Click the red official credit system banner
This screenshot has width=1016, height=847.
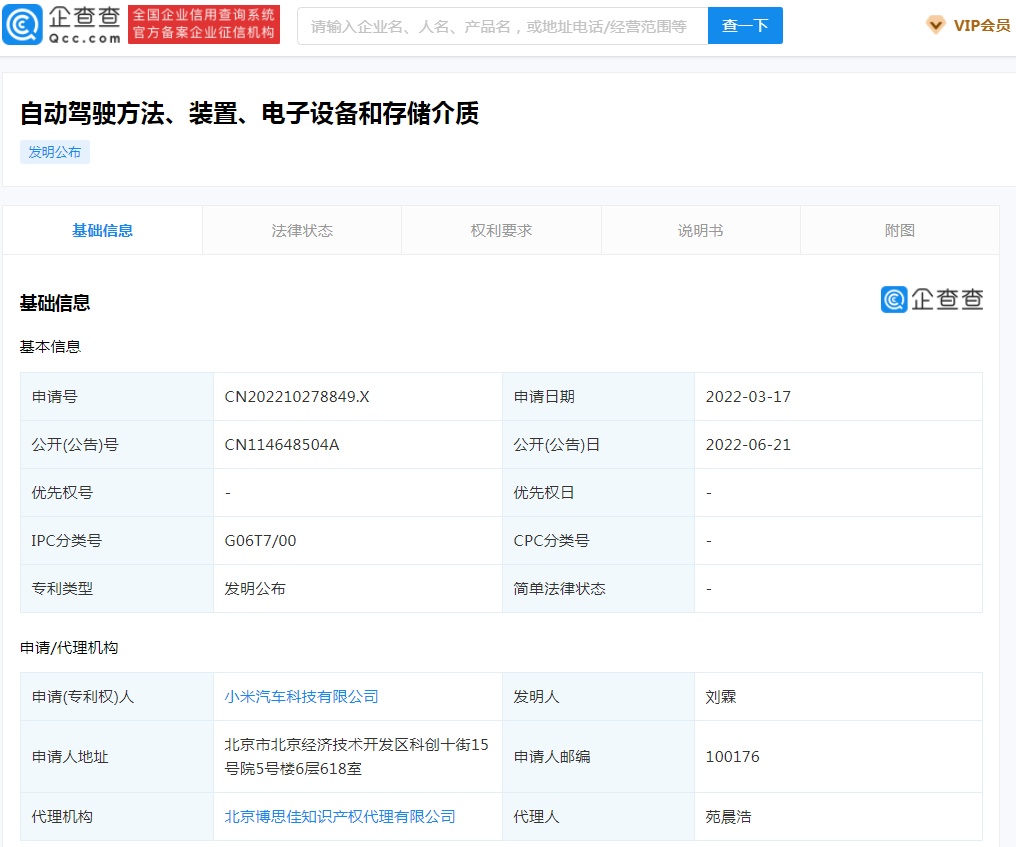point(204,25)
